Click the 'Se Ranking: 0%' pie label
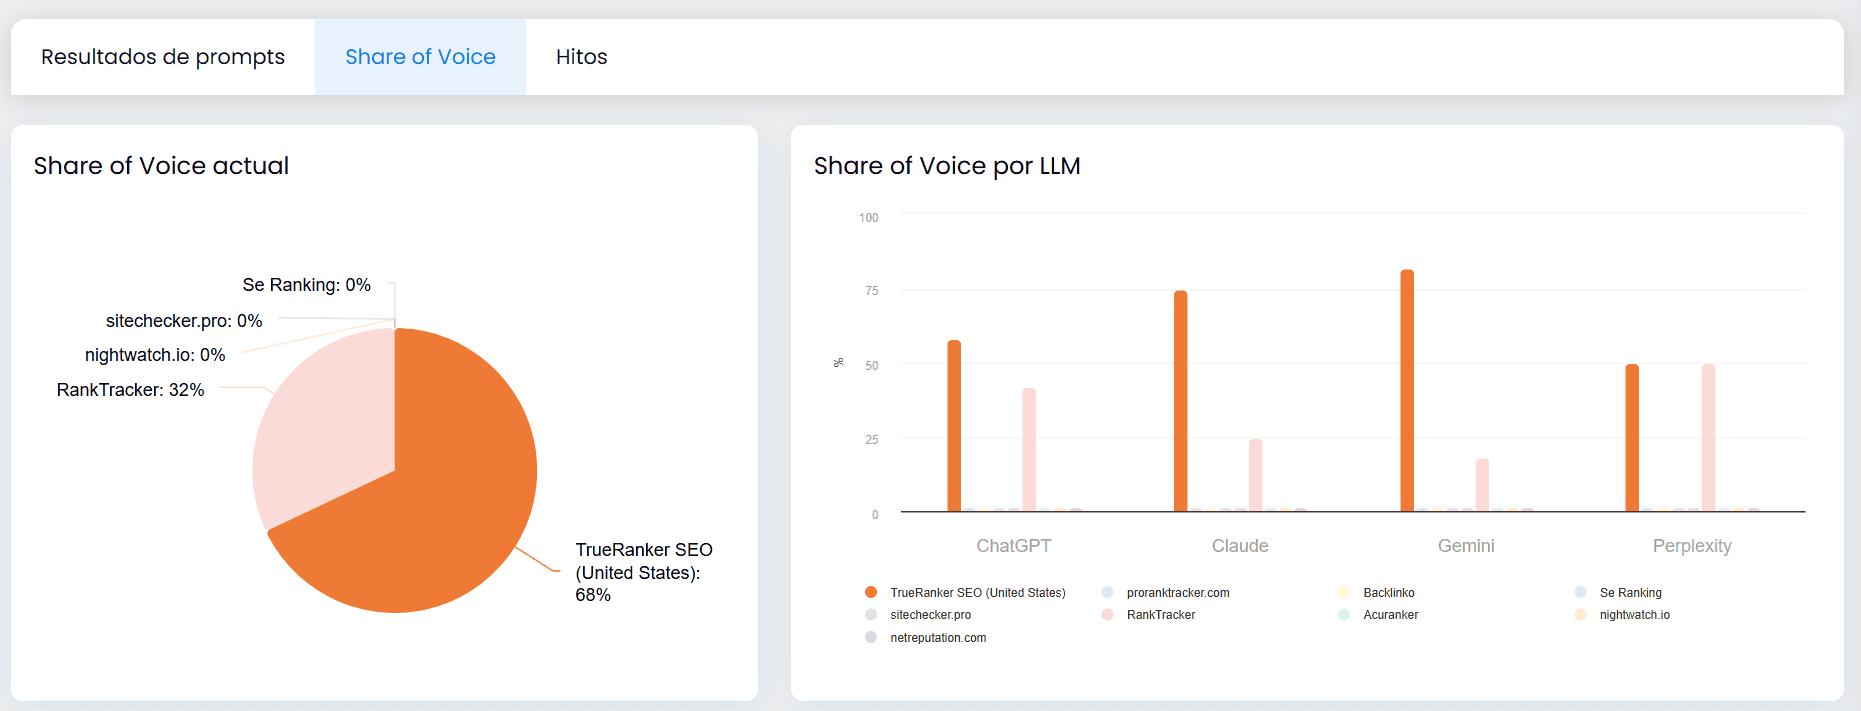Viewport: 1861px width, 711px height. pos(307,285)
